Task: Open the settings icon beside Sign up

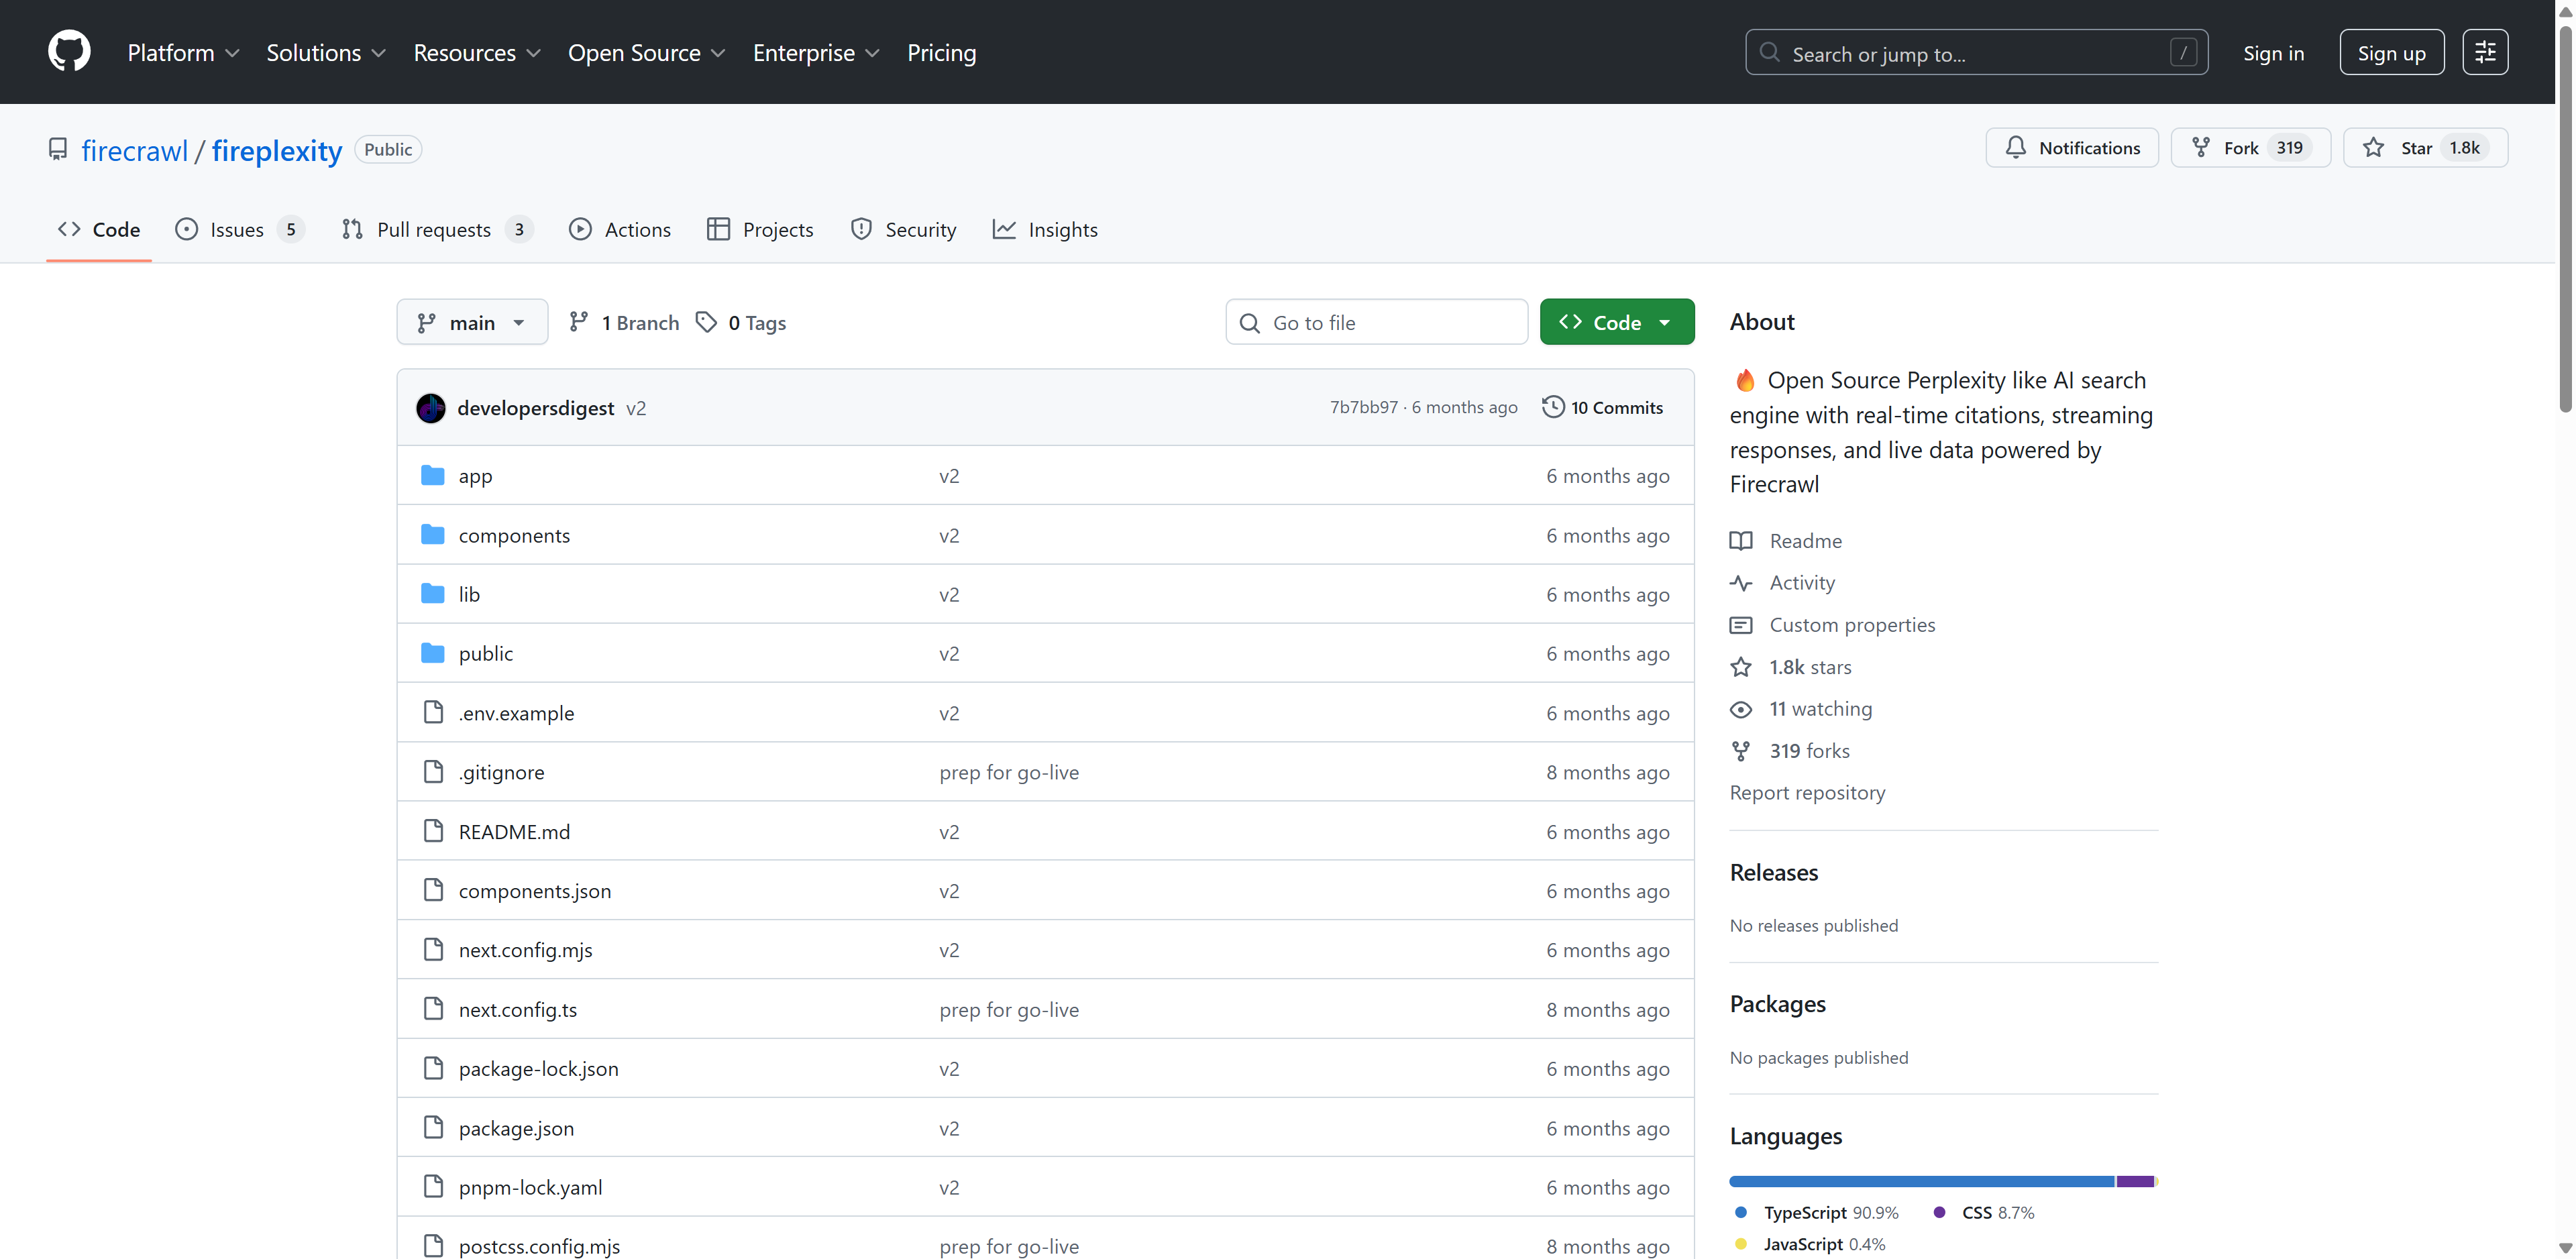Action: [x=2484, y=53]
